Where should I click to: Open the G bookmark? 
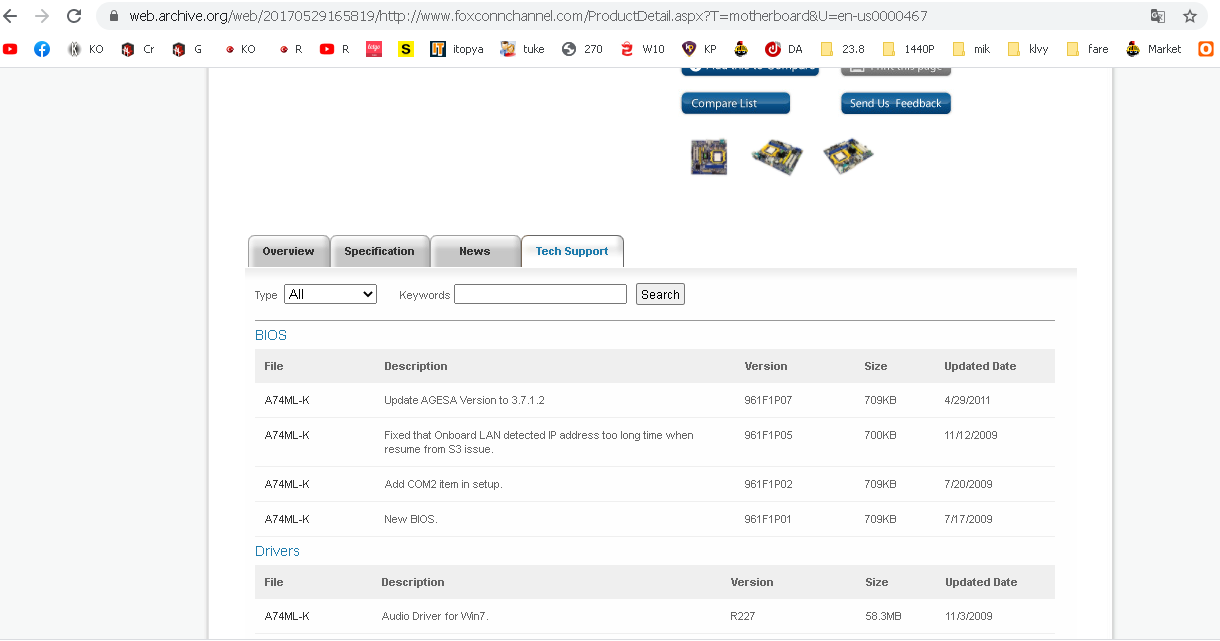(x=188, y=48)
